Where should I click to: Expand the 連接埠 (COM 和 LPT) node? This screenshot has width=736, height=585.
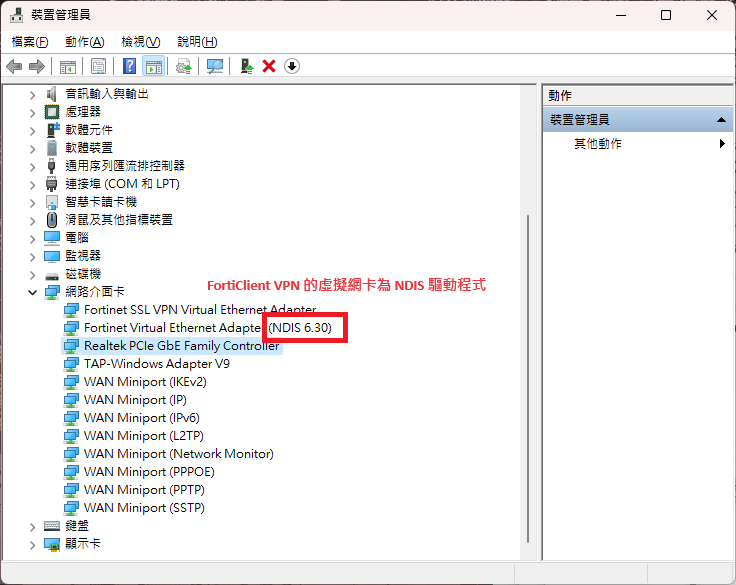pos(32,184)
